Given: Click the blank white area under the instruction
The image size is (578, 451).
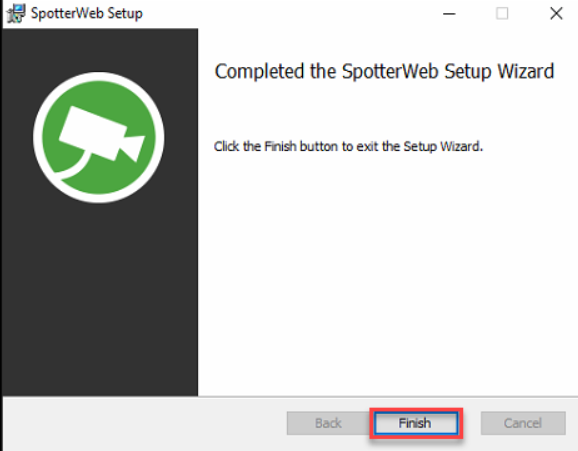Looking at the screenshot, I should point(387,273).
